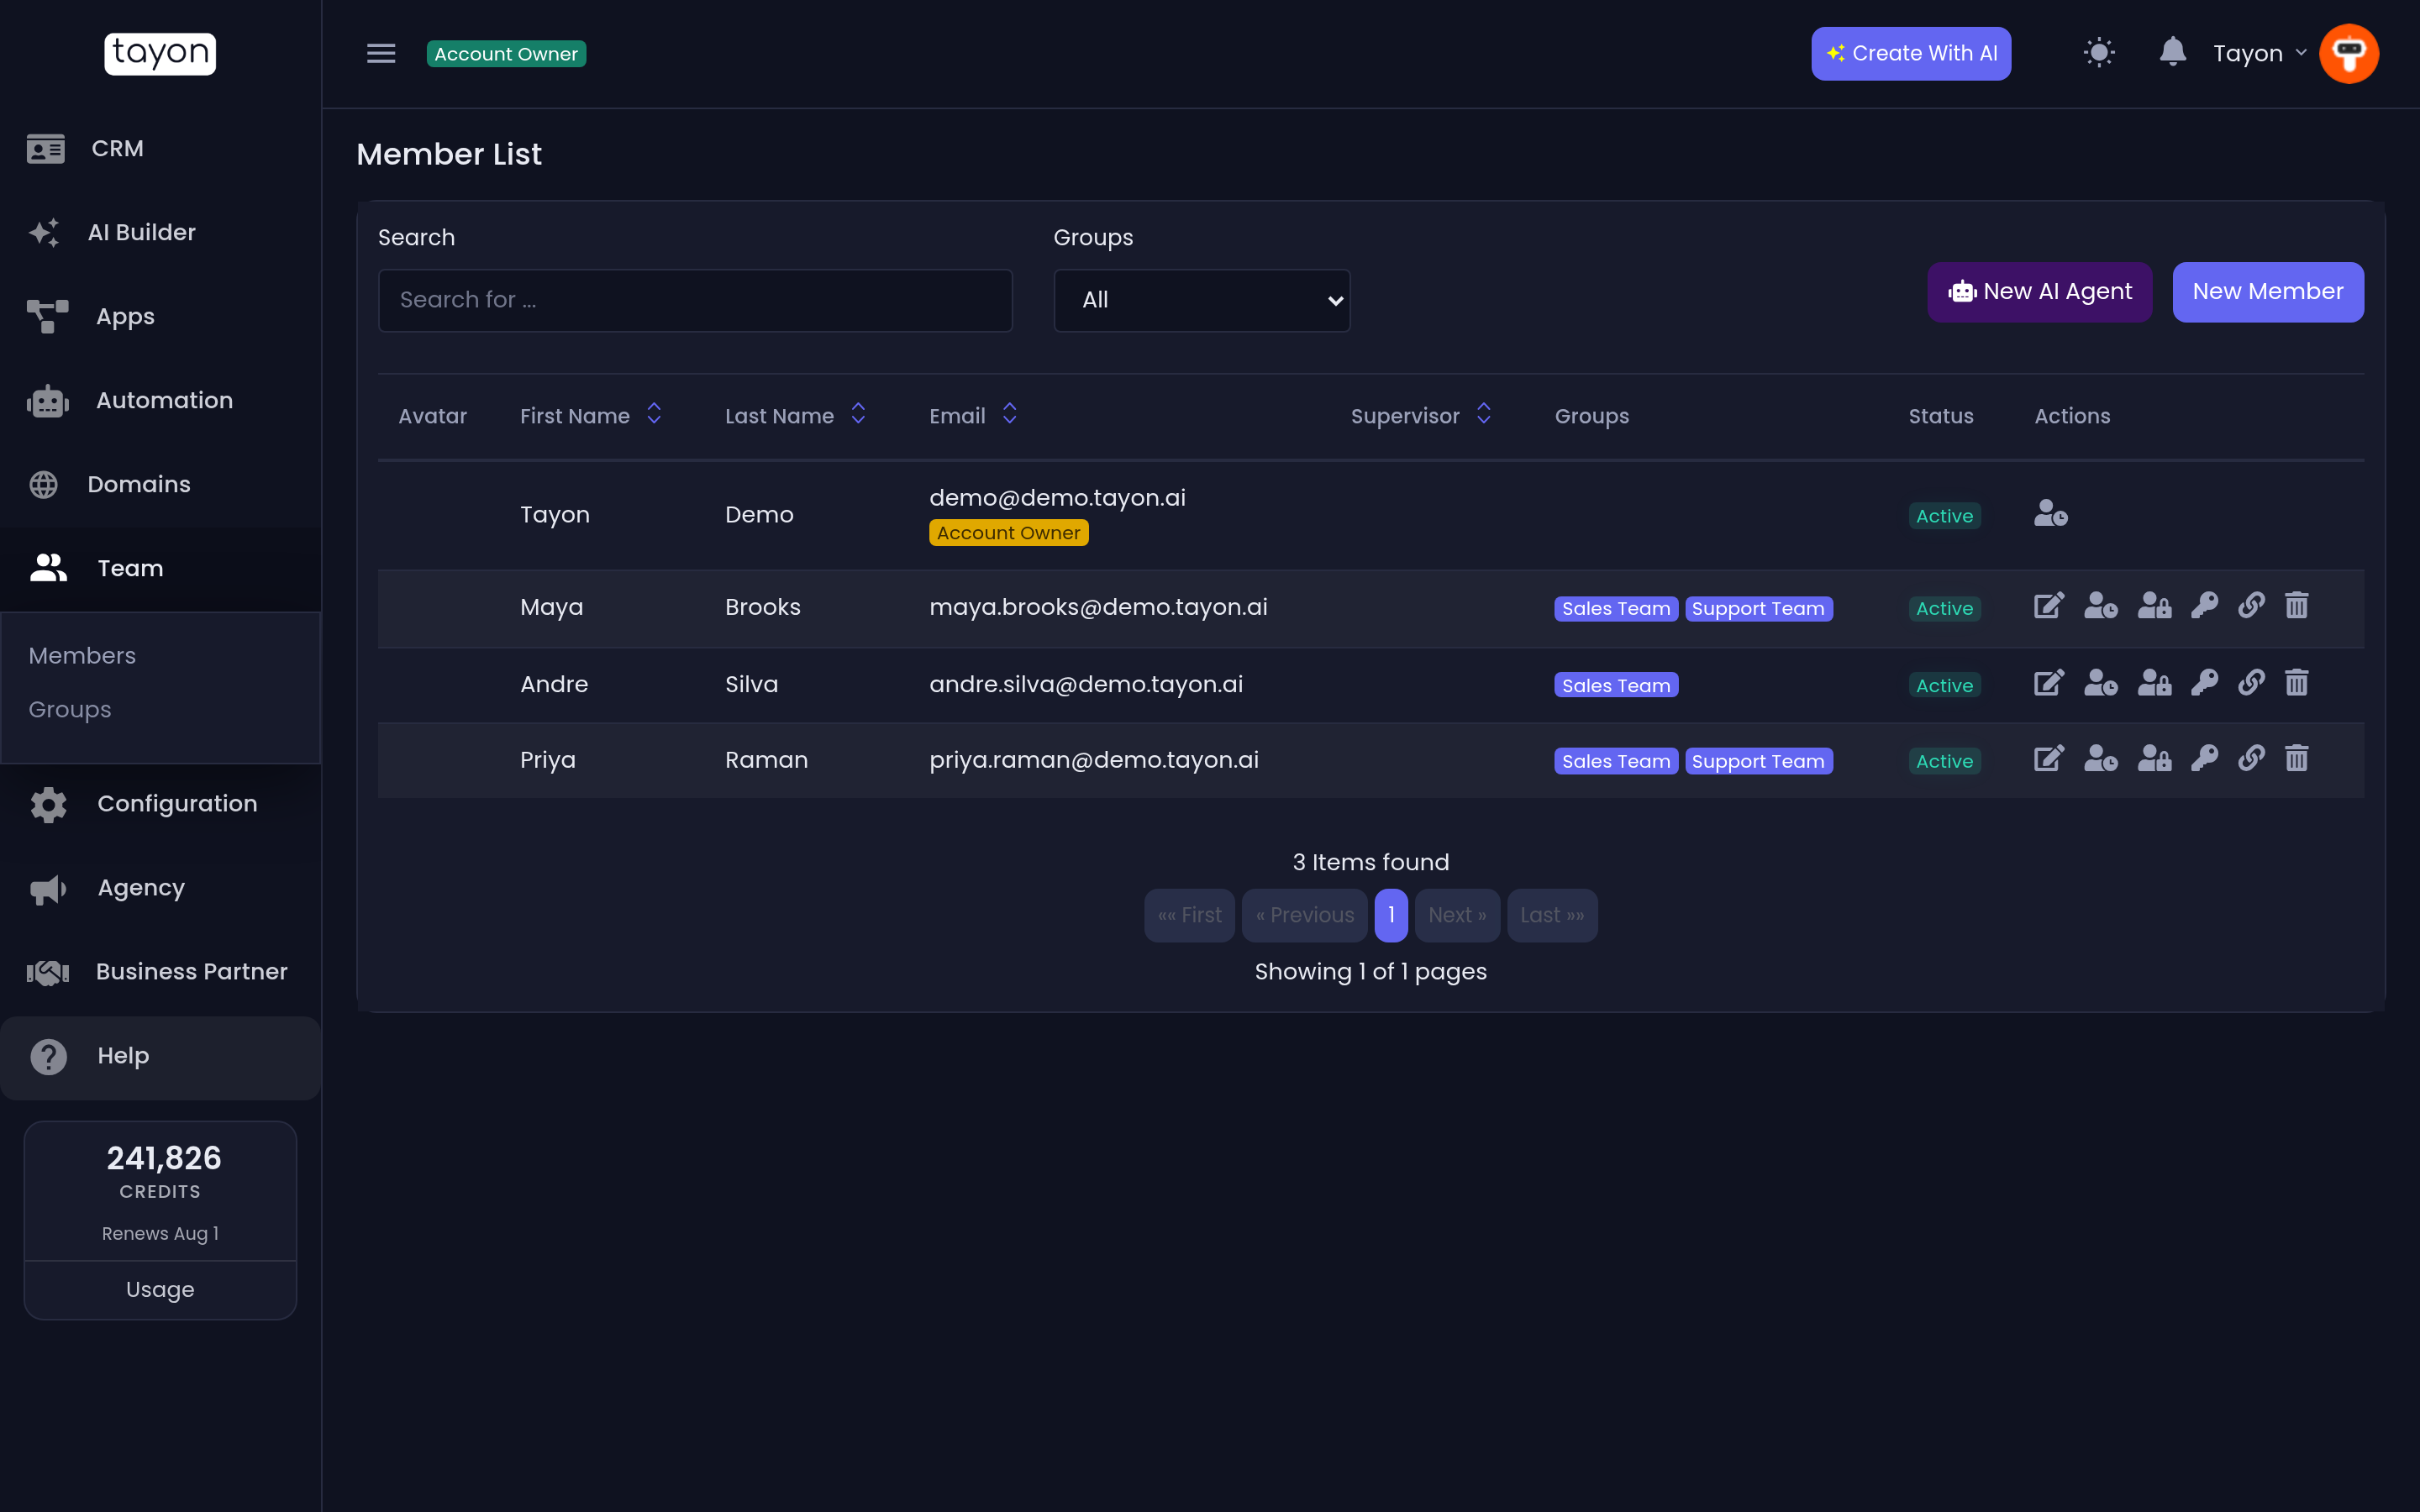Click the user-clock icon for Tayon Demo
Viewport: 2420px width, 1512px height.
pyautogui.click(x=2051, y=513)
